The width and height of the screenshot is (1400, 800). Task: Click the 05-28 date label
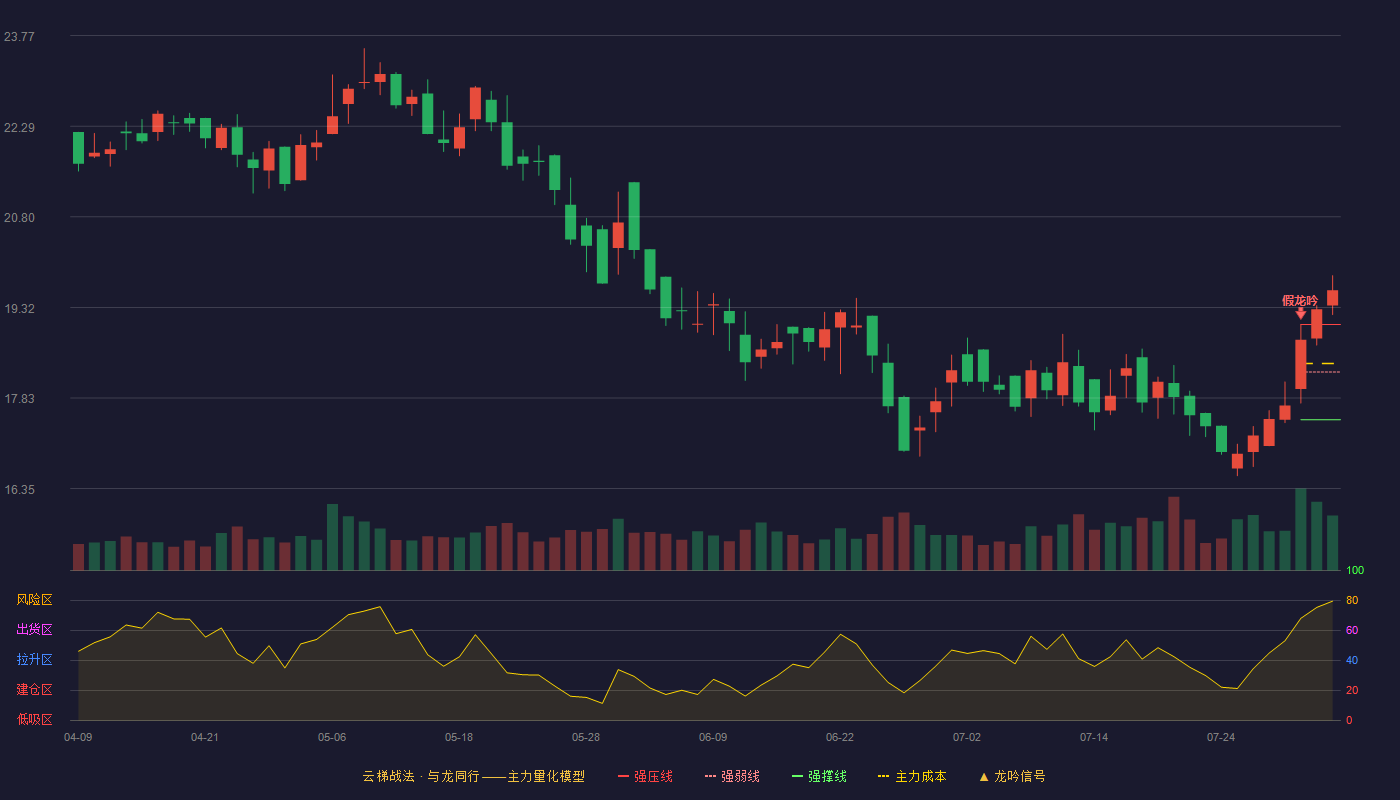coord(586,737)
